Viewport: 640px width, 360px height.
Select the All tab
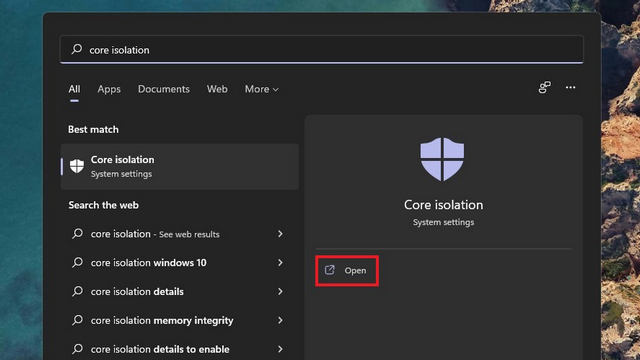pyautogui.click(x=74, y=89)
